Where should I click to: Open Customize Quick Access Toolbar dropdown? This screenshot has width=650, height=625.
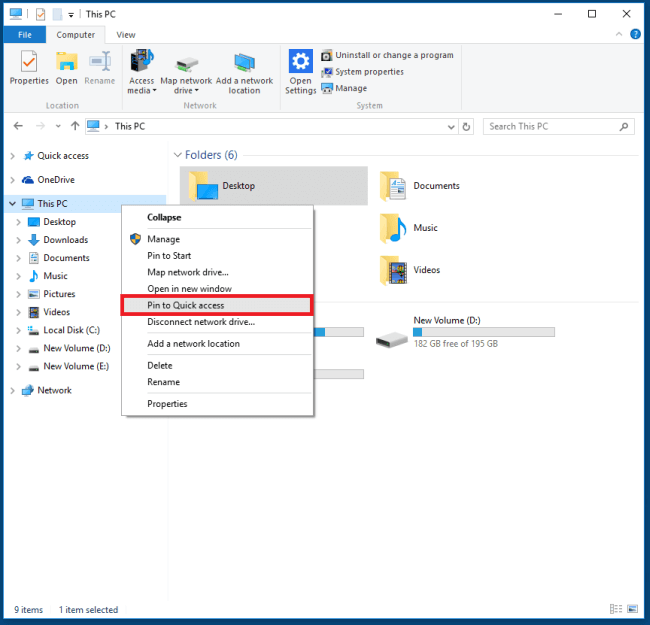[71, 15]
